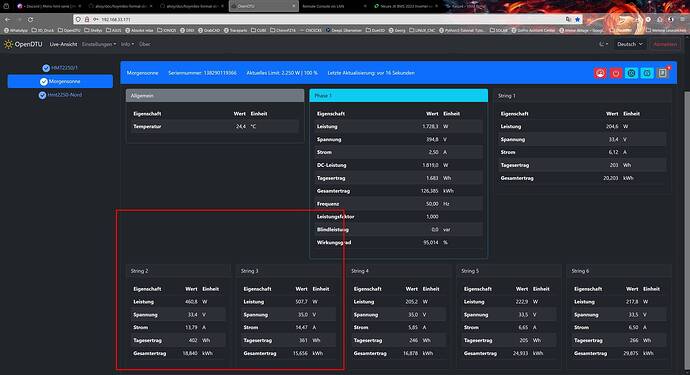This screenshot has width=690, height=375.
Task: Open the ASUS bookmark folder
Action: (114, 30)
